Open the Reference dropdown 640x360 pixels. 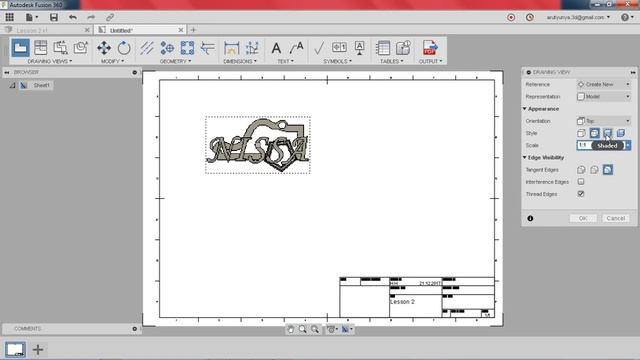604,84
